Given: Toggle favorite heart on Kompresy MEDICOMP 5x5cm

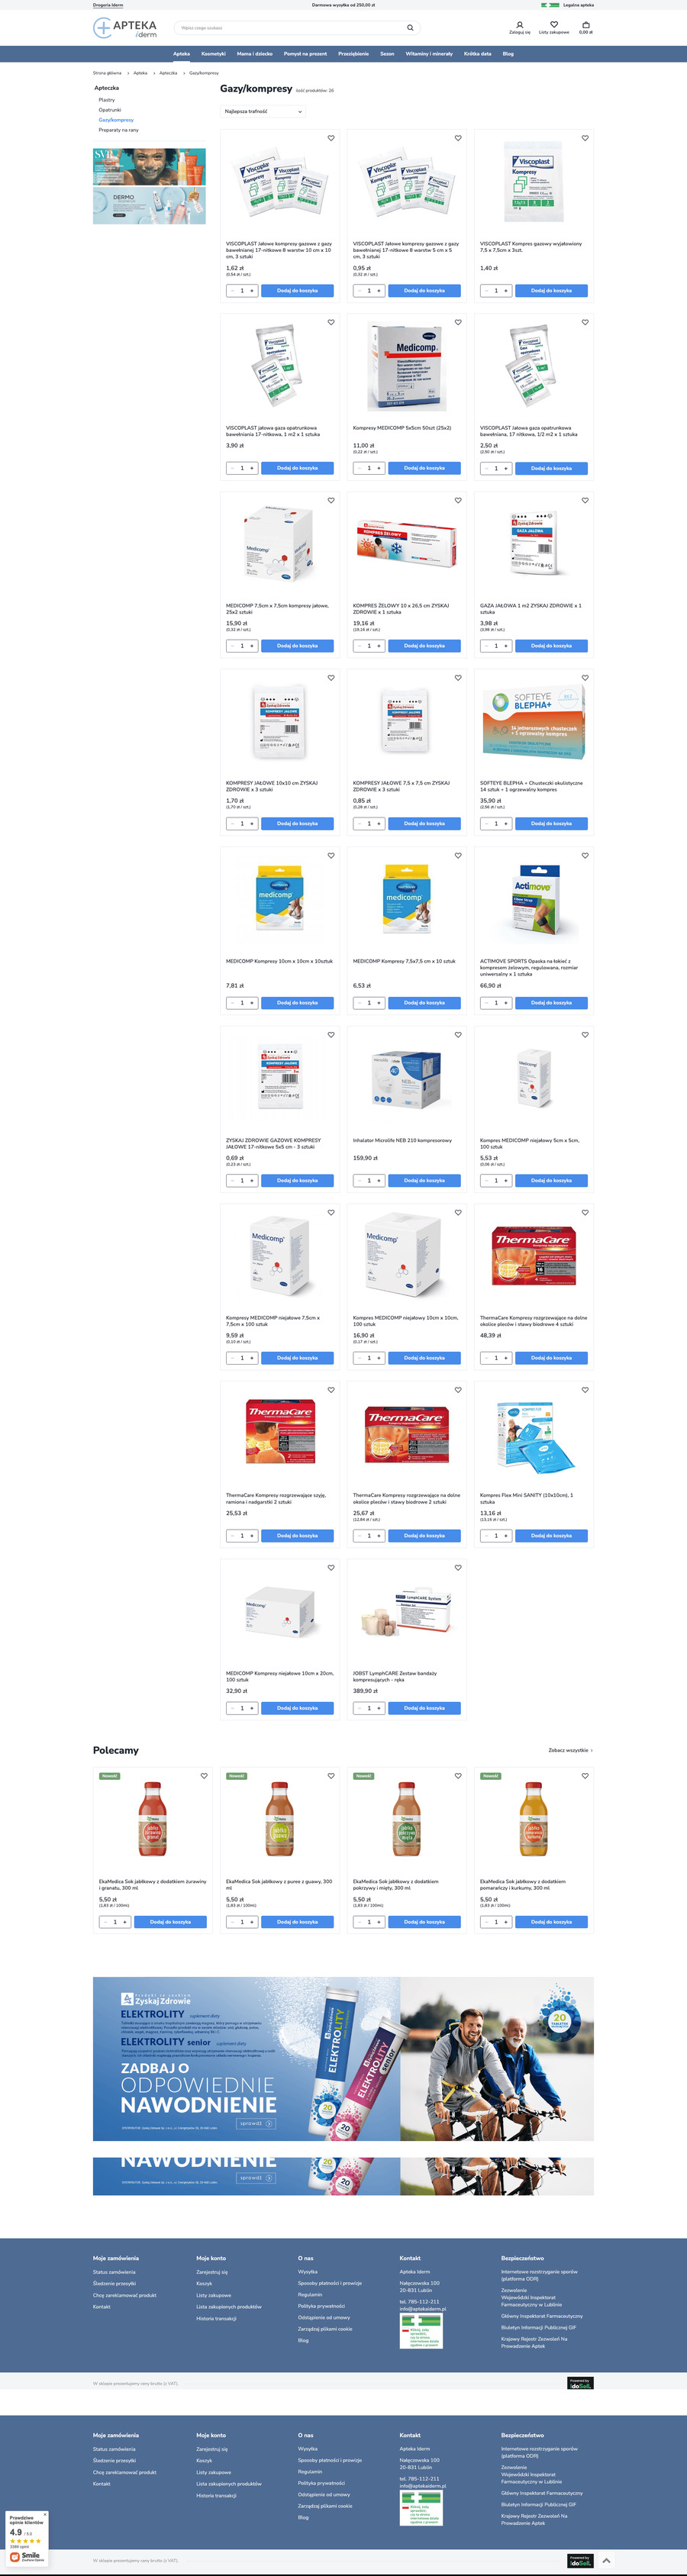Looking at the screenshot, I should pyautogui.click(x=458, y=322).
